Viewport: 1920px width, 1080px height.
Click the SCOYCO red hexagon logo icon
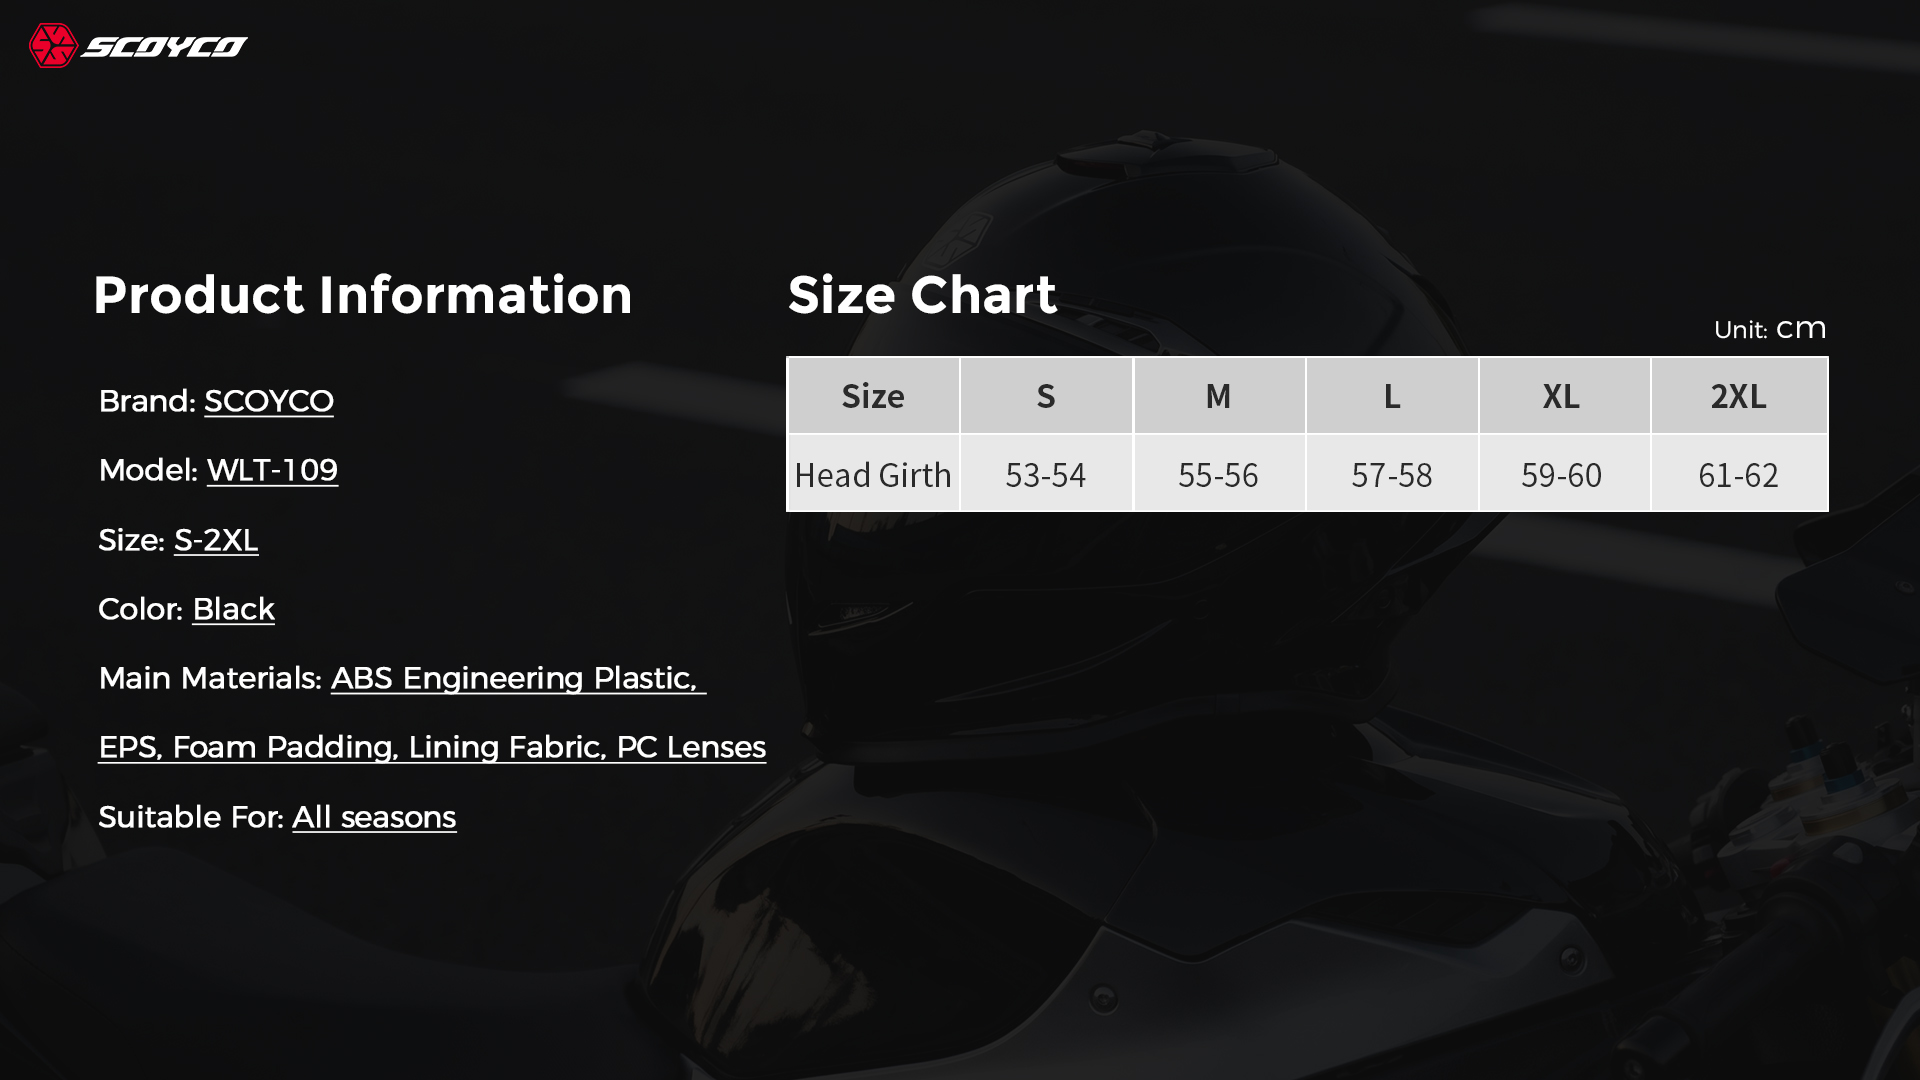53,46
